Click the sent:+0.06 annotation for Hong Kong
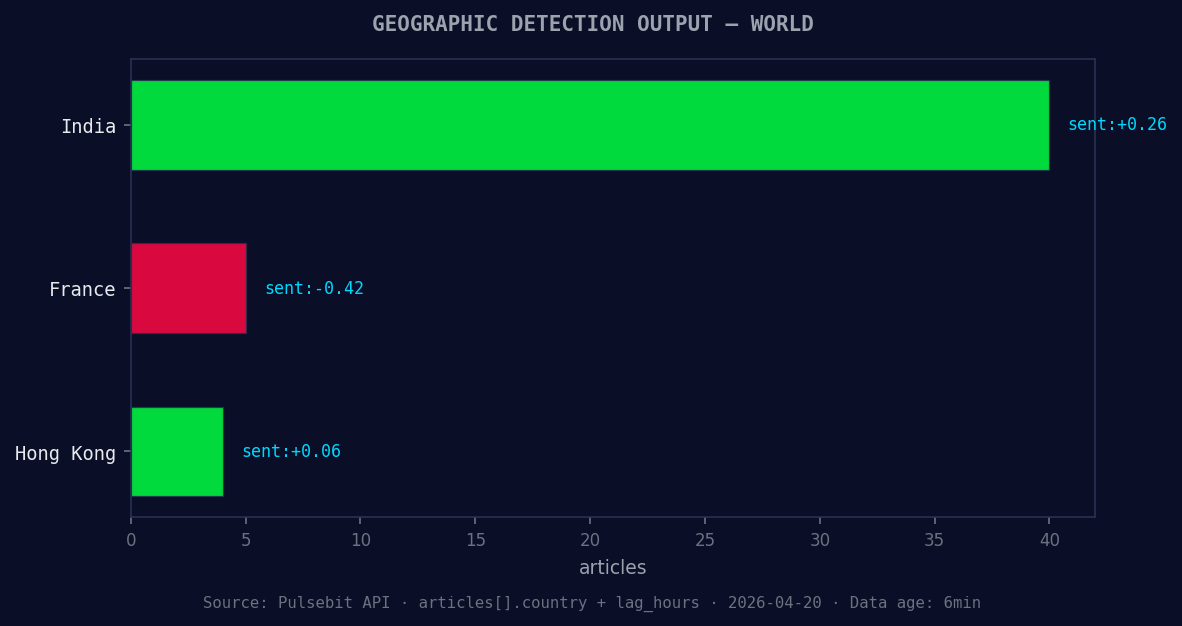This screenshot has width=1182, height=626. tap(291, 451)
